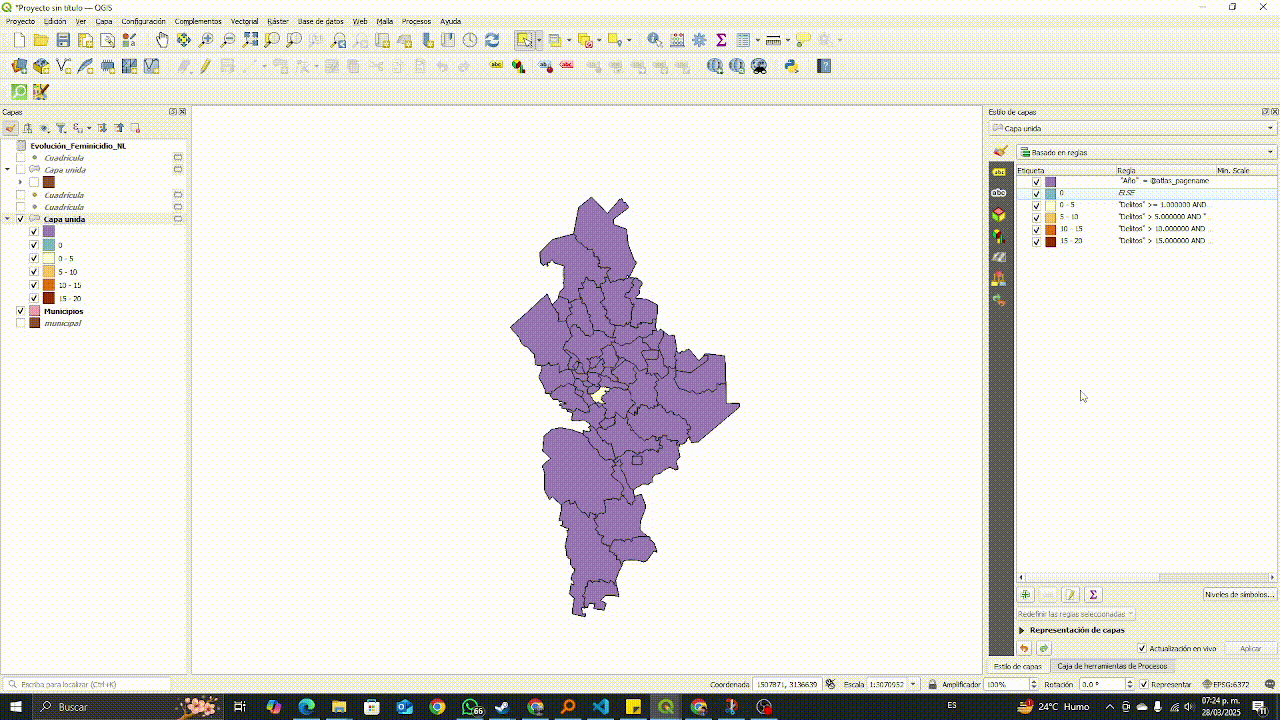Open the Basado en reglas renderer dropdown

tap(1146, 152)
